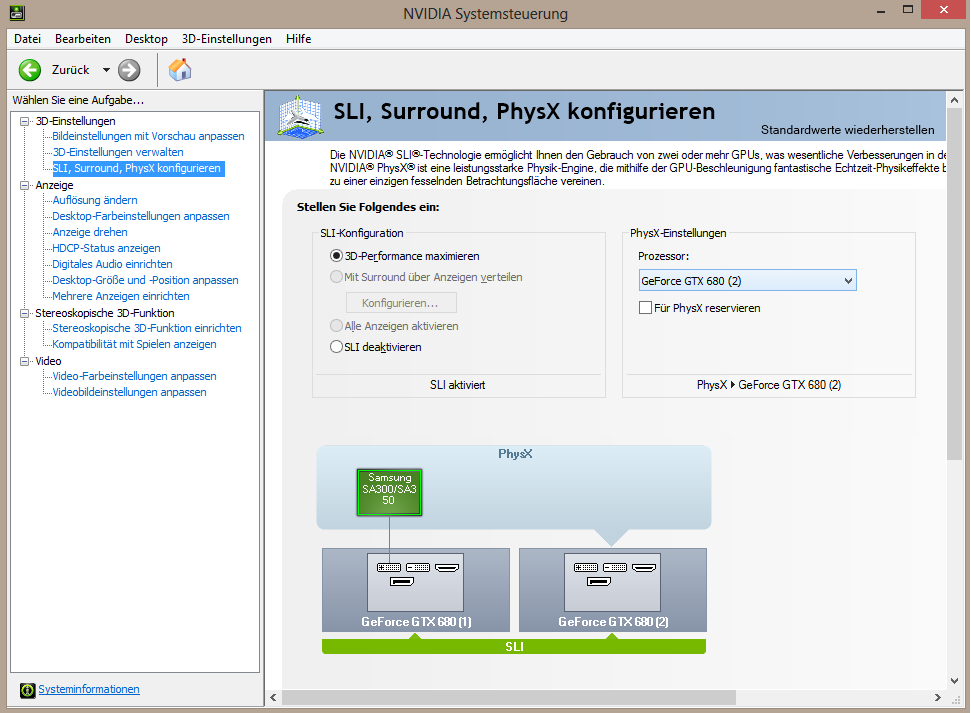This screenshot has height=713, width=971.
Task: Click first DVI port on GTX 680 (1)
Action: click(x=389, y=567)
